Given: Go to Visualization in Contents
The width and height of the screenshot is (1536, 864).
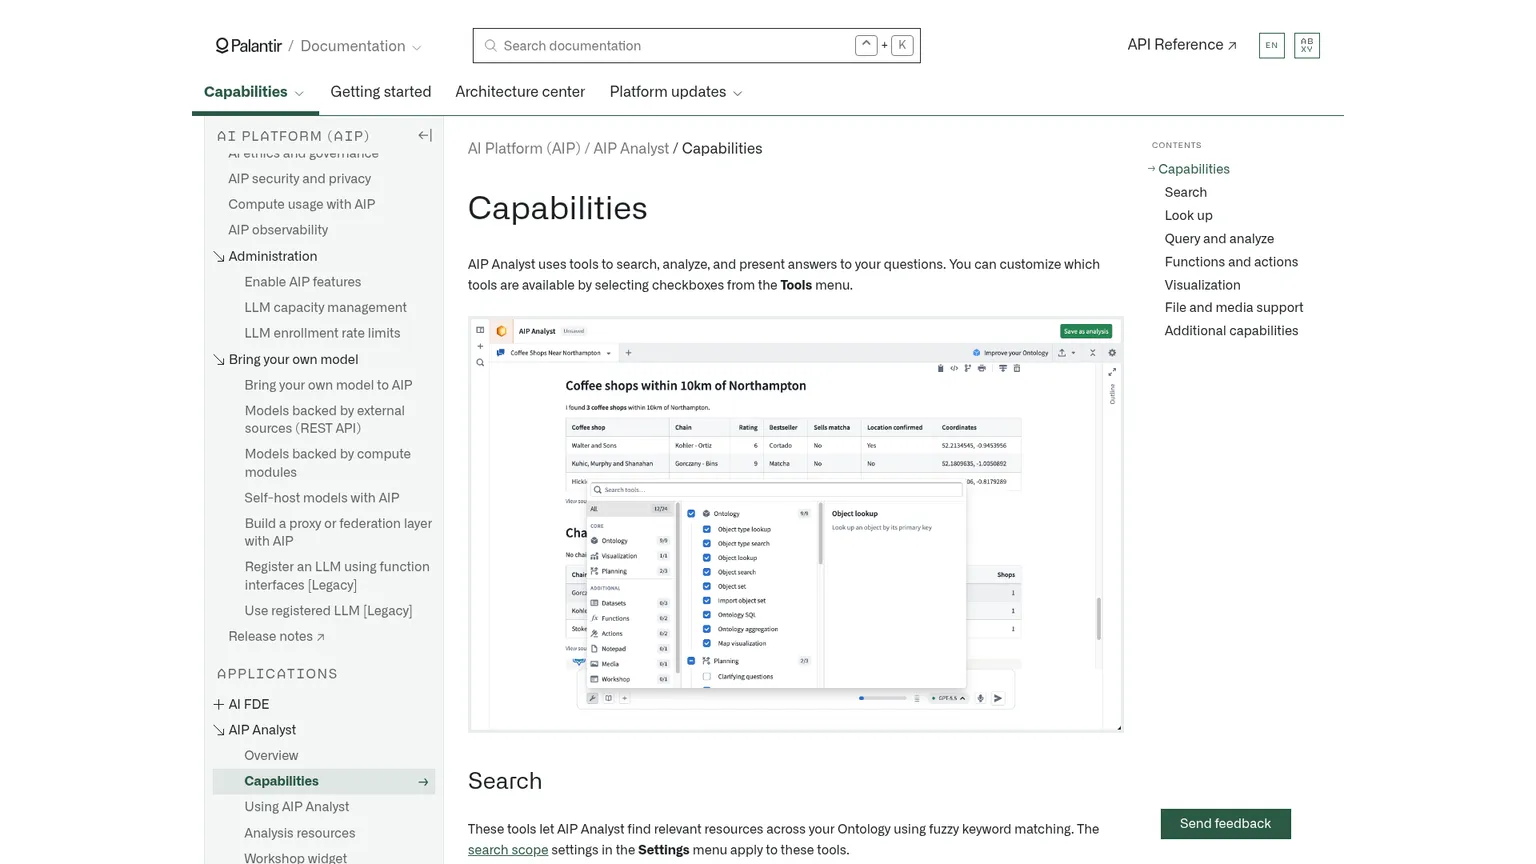Looking at the screenshot, I should click(x=1202, y=285).
